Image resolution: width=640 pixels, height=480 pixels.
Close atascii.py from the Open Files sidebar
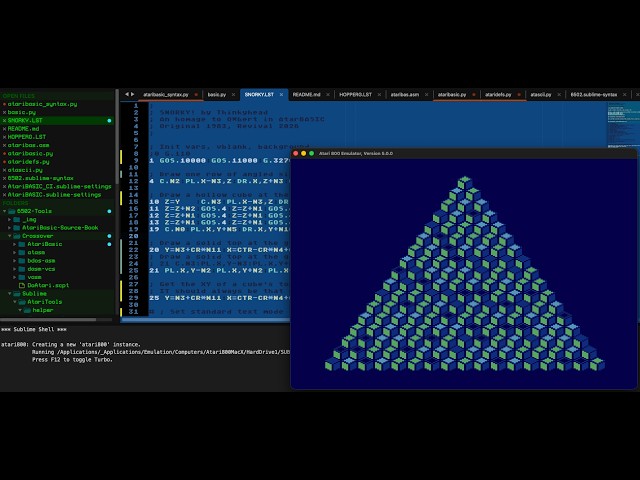4,170
